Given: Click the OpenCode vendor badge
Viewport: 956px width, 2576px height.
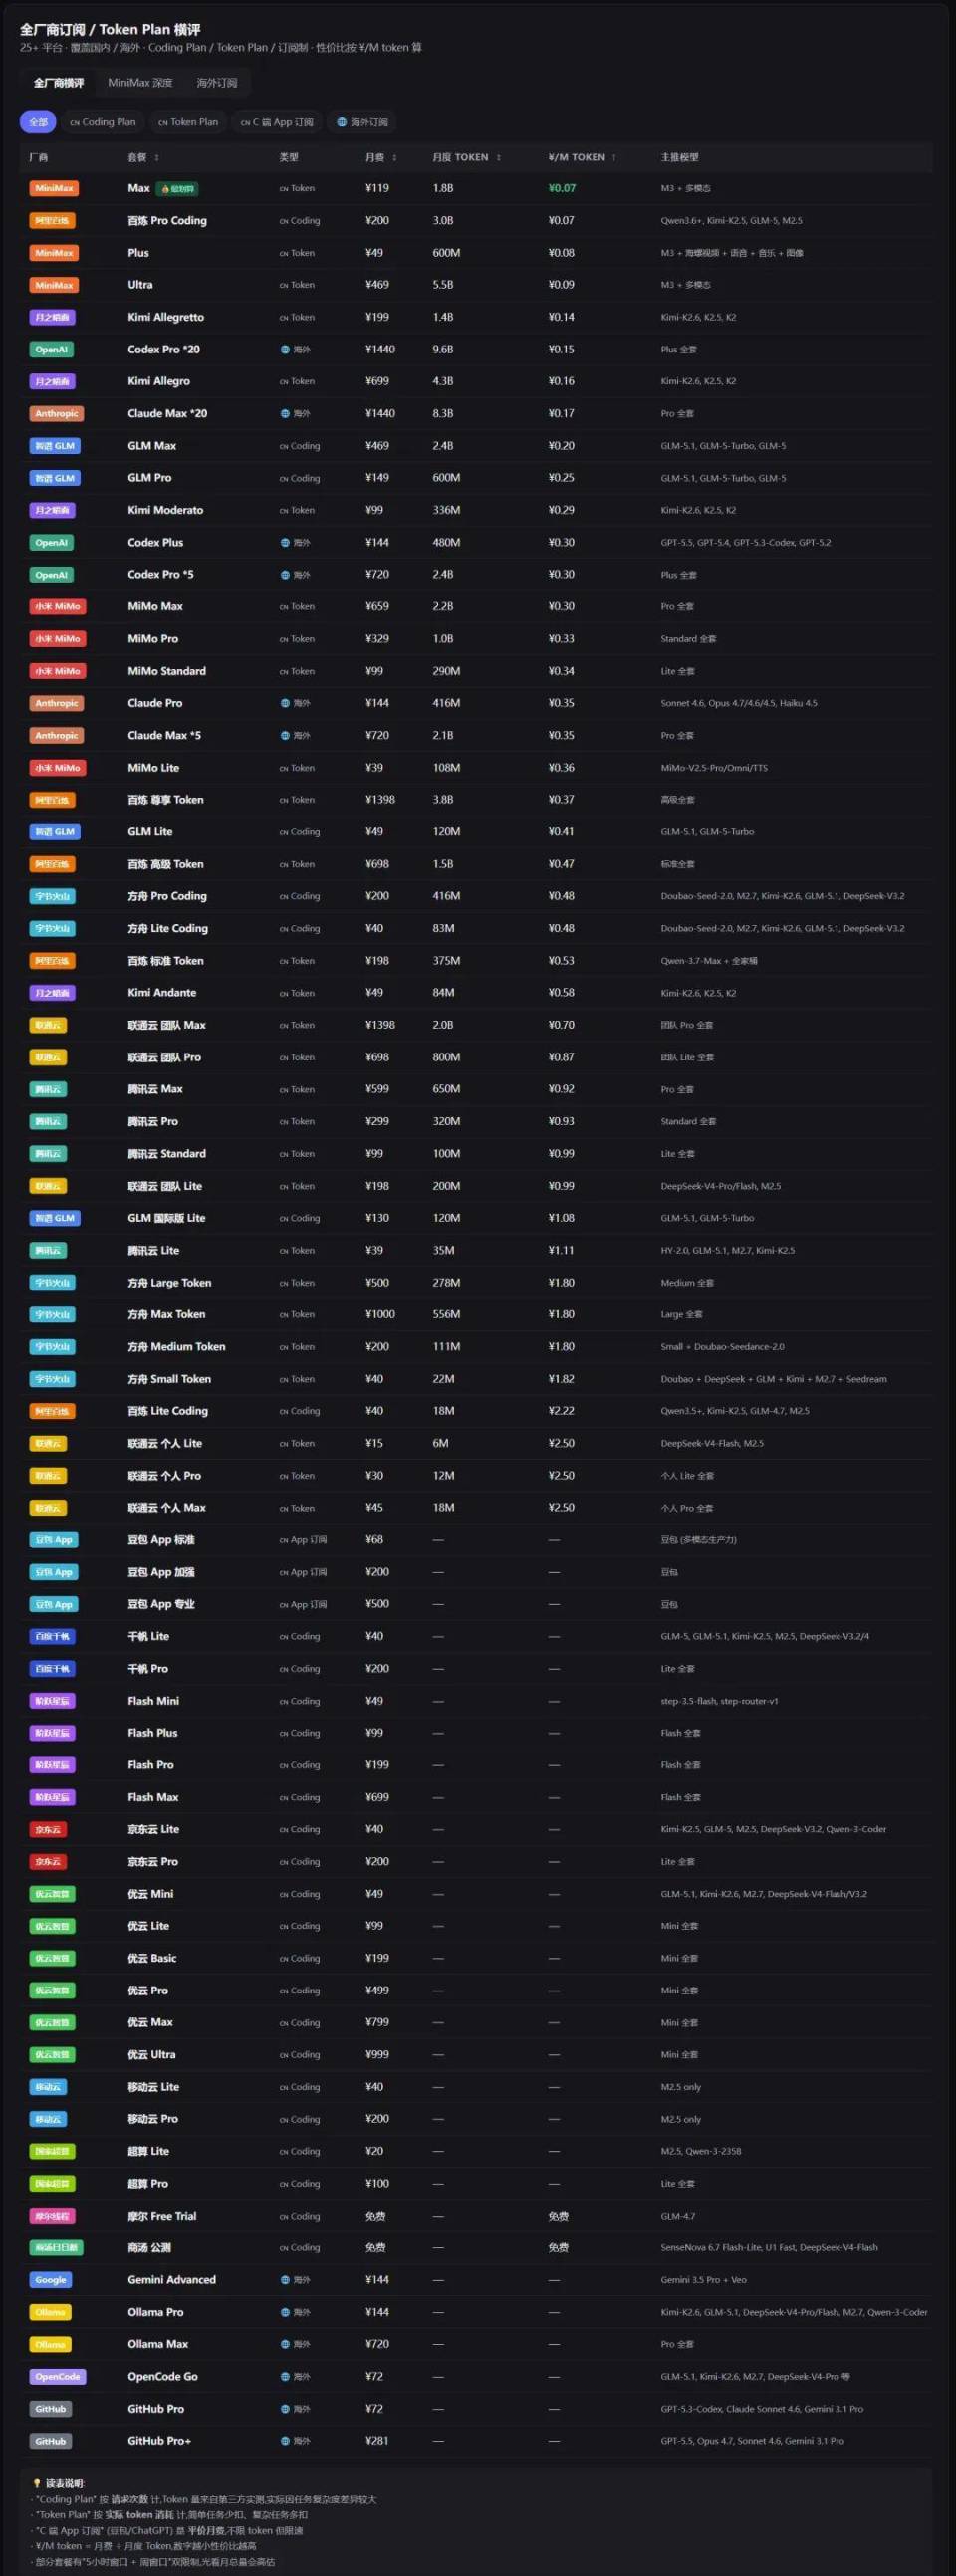Looking at the screenshot, I should [58, 2377].
